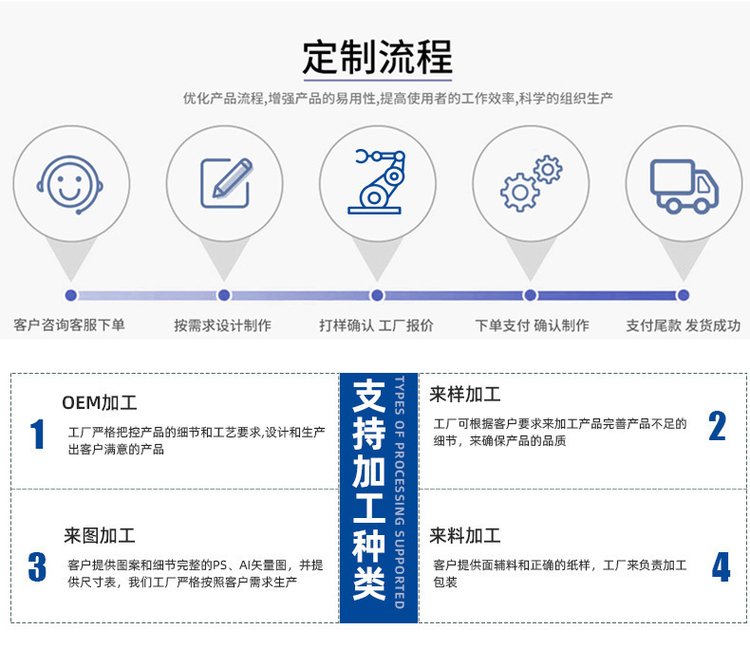This screenshot has width=750, height=648.
Task: Open the 按需求设计制作 step label
Action: [222, 325]
